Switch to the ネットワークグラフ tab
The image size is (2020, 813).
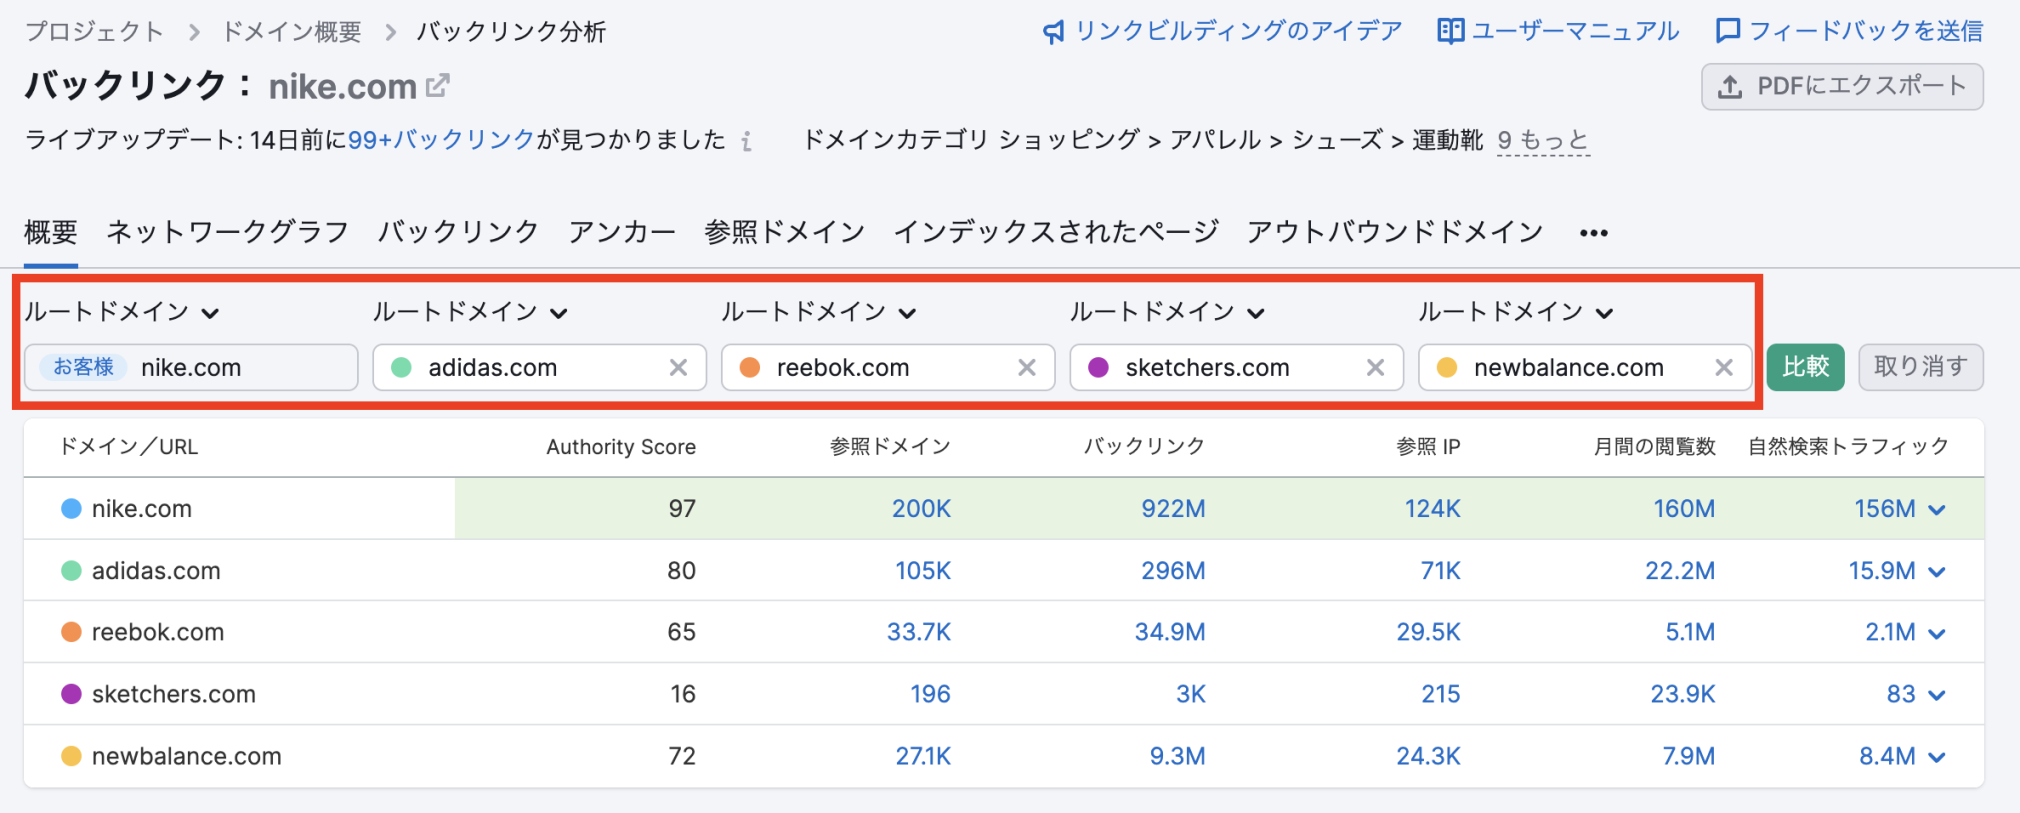[228, 232]
